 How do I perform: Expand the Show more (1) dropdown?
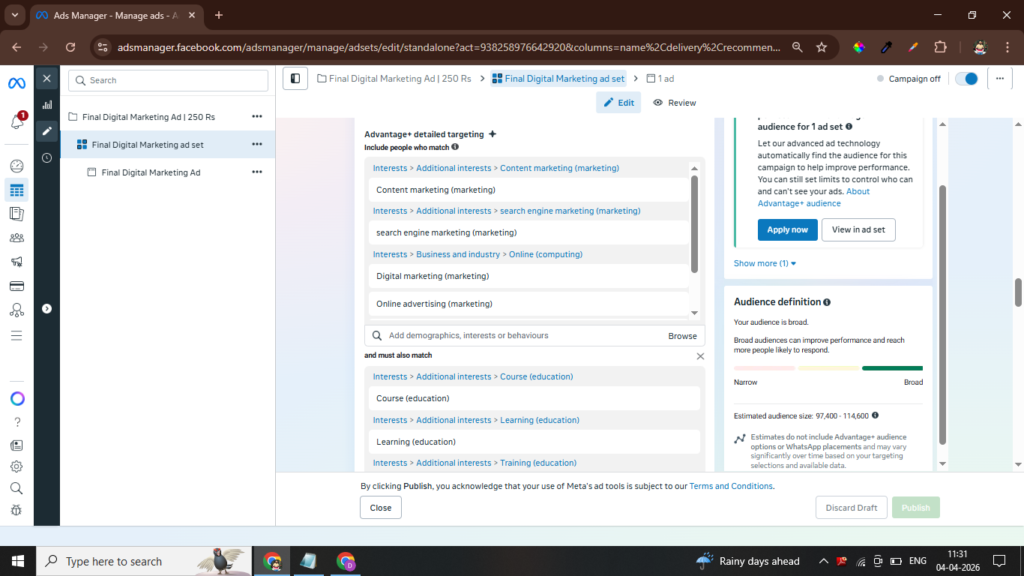click(x=765, y=263)
